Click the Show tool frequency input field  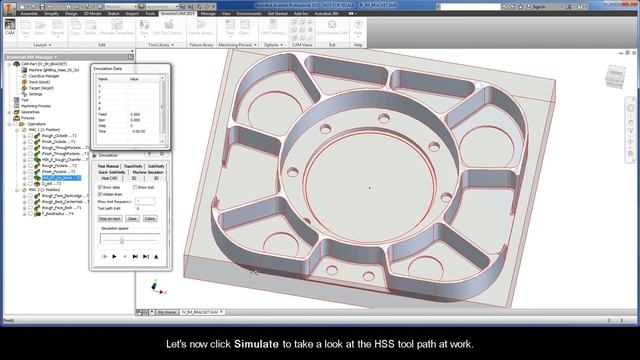pos(145,201)
